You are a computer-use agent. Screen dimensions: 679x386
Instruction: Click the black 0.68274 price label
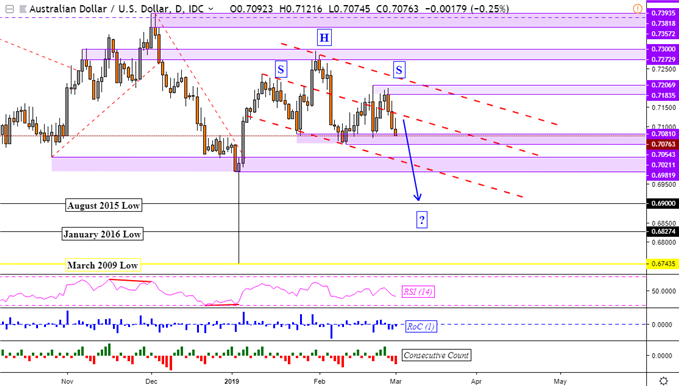pos(663,231)
